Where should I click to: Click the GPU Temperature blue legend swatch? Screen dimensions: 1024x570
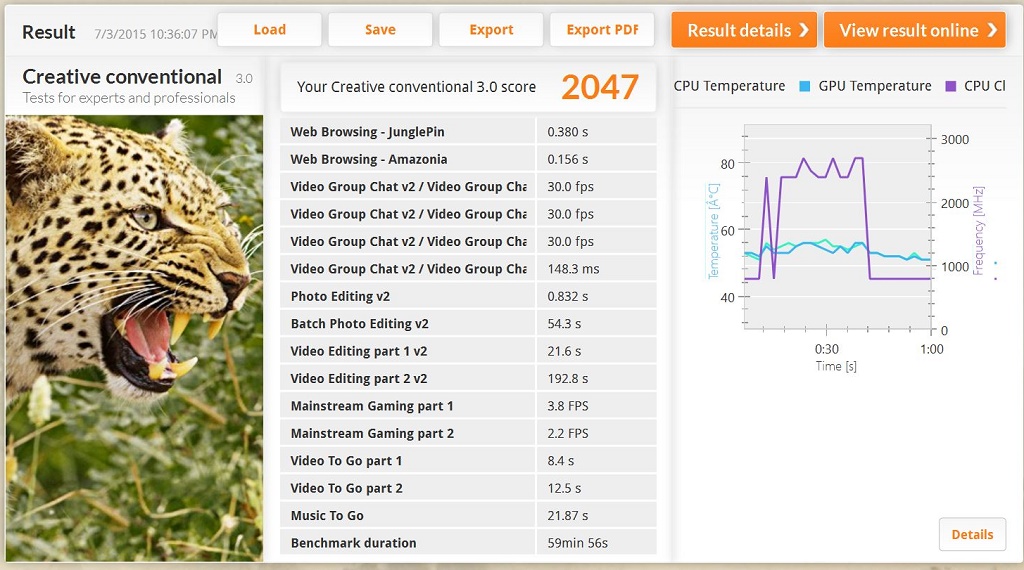coord(805,87)
